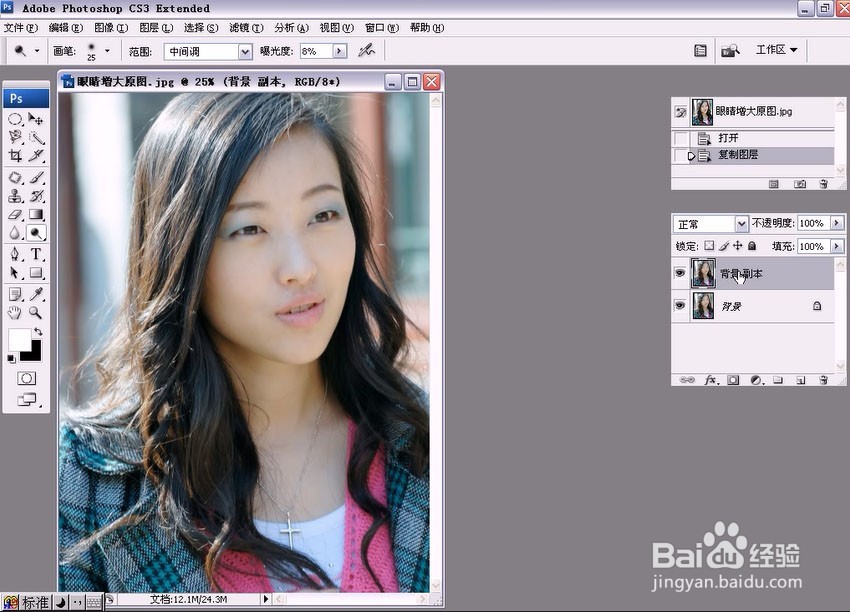Viewport: 850px width, 612px height.
Task: Hide the 背景 副本 layer
Action: (680, 273)
